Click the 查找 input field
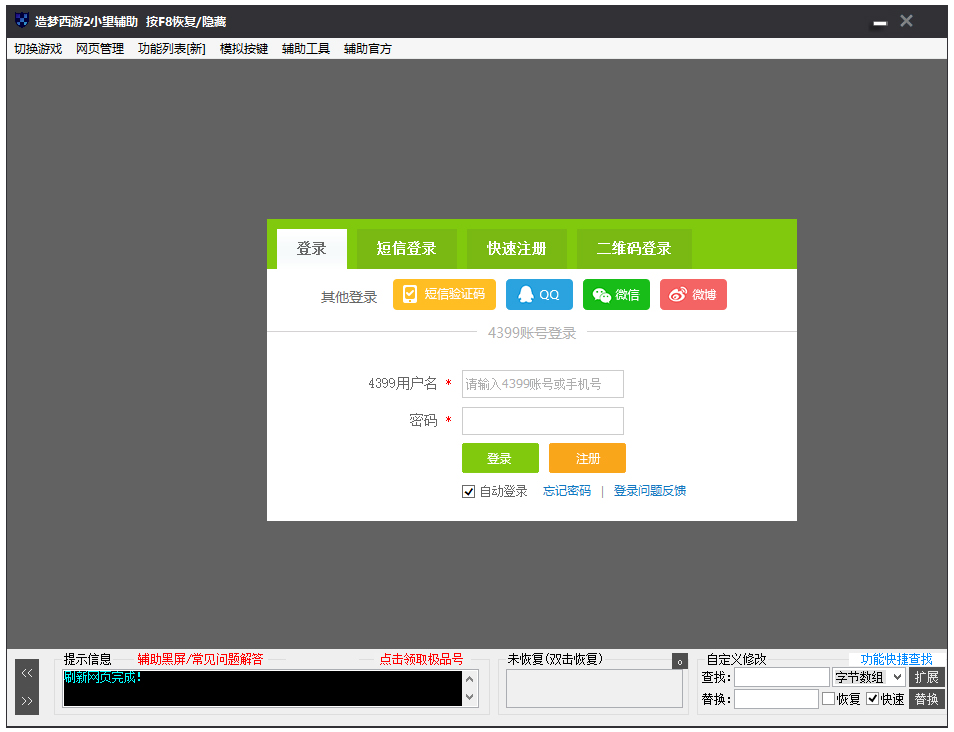Image resolution: width=954 pixels, height=732 pixels. click(782, 677)
